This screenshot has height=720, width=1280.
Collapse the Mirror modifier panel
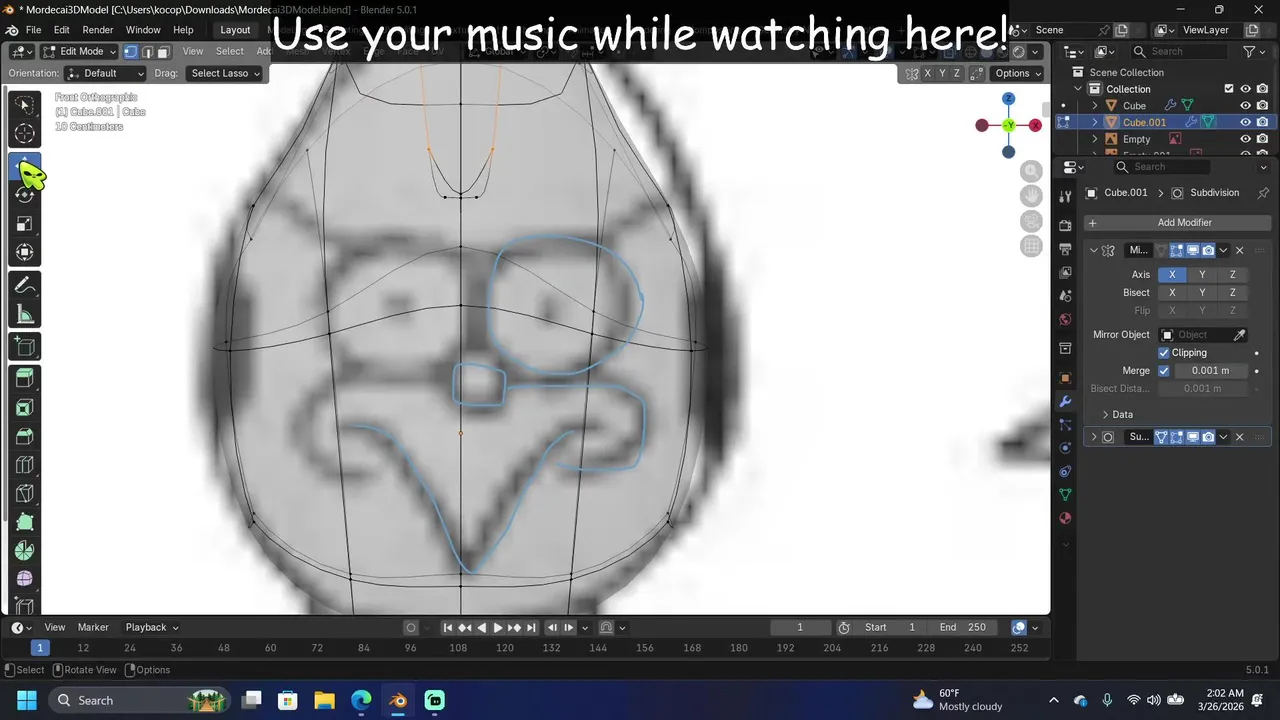point(1094,251)
